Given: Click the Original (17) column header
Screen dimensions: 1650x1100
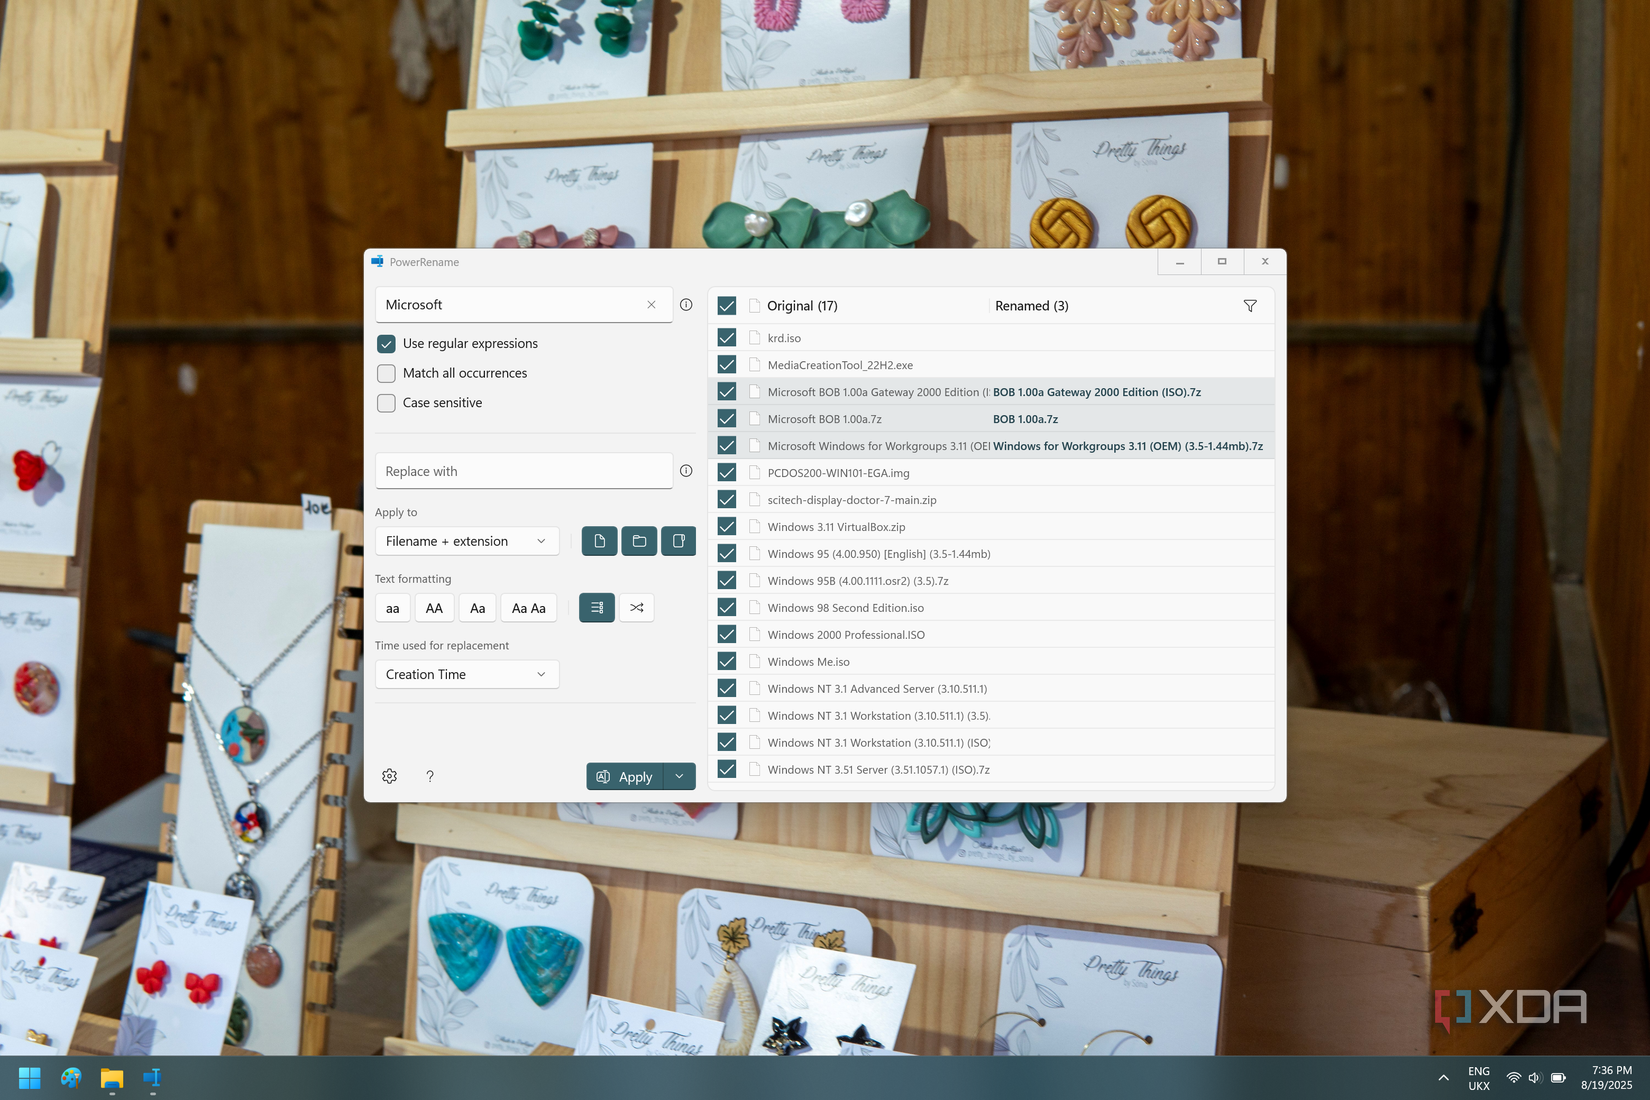Looking at the screenshot, I should point(802,306).
